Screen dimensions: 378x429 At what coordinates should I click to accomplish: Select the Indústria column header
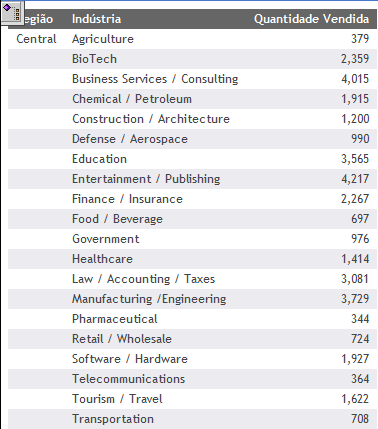(96, 19)
